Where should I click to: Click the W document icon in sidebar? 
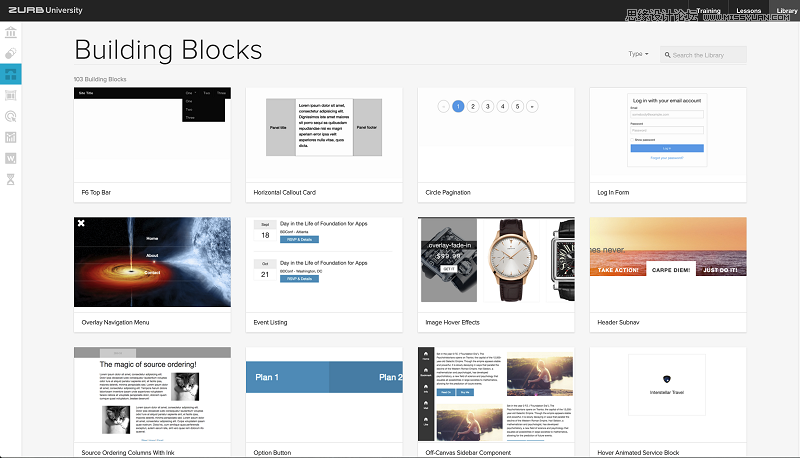(10, 158)
